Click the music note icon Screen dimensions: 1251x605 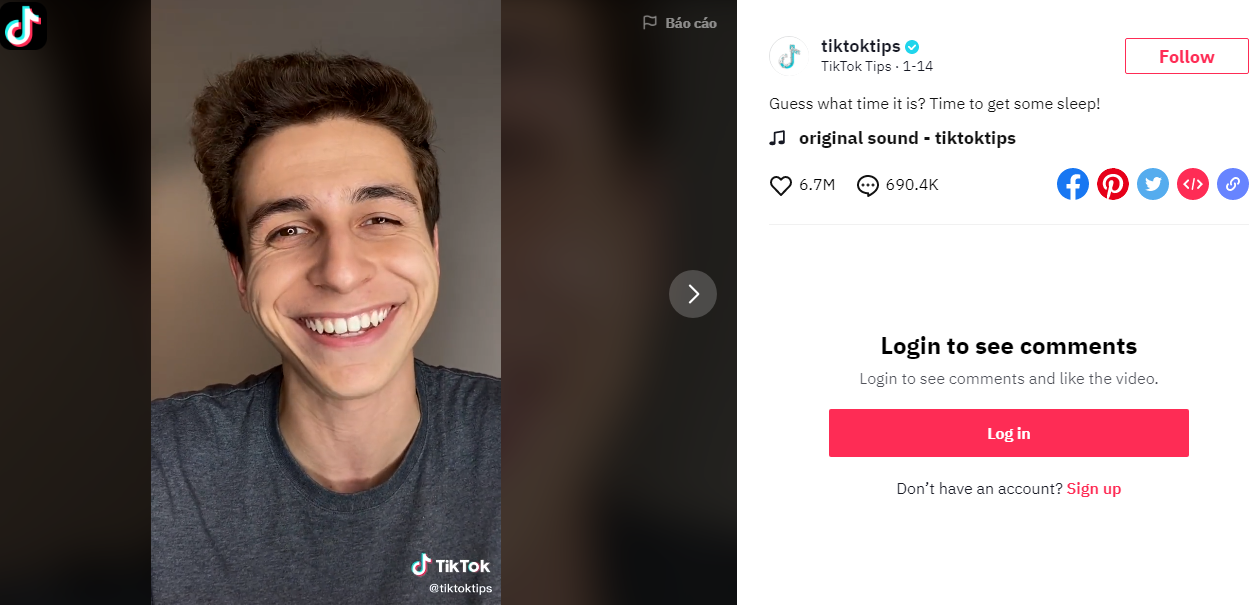(778, 138)
